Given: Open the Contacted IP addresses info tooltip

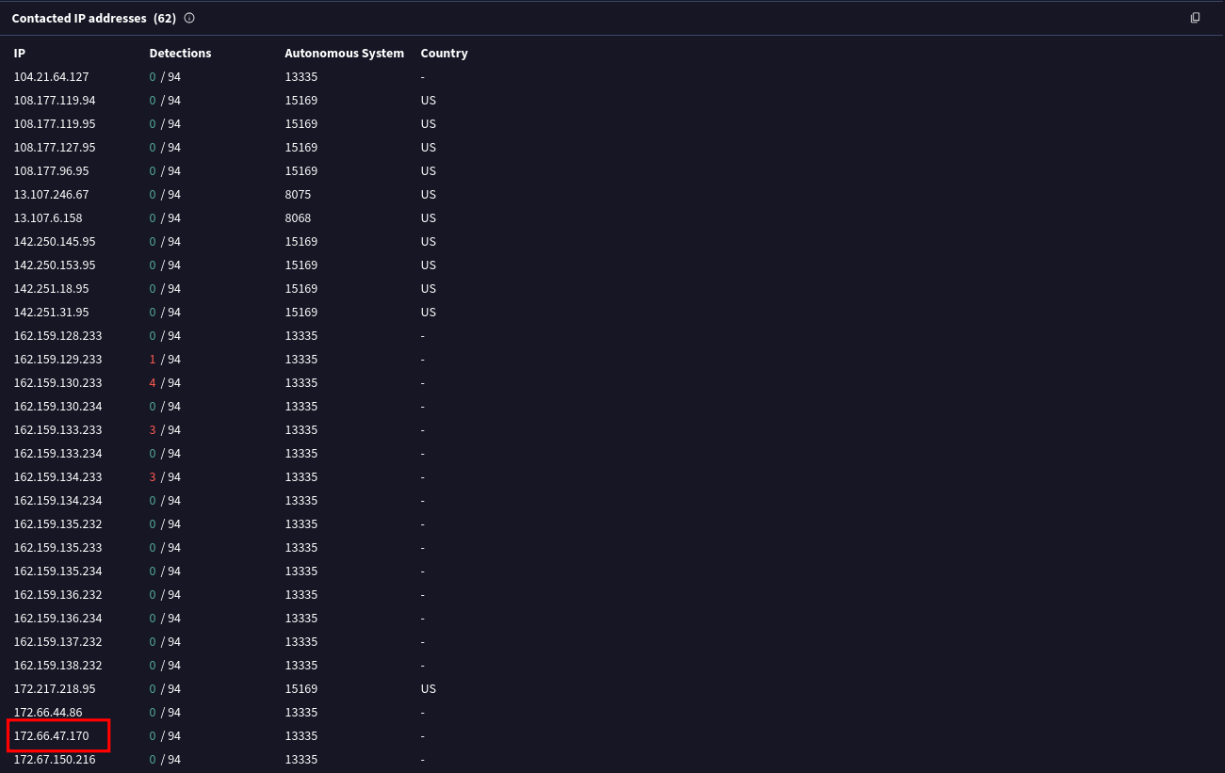Looking at the screenshot, I should [187, 17].
